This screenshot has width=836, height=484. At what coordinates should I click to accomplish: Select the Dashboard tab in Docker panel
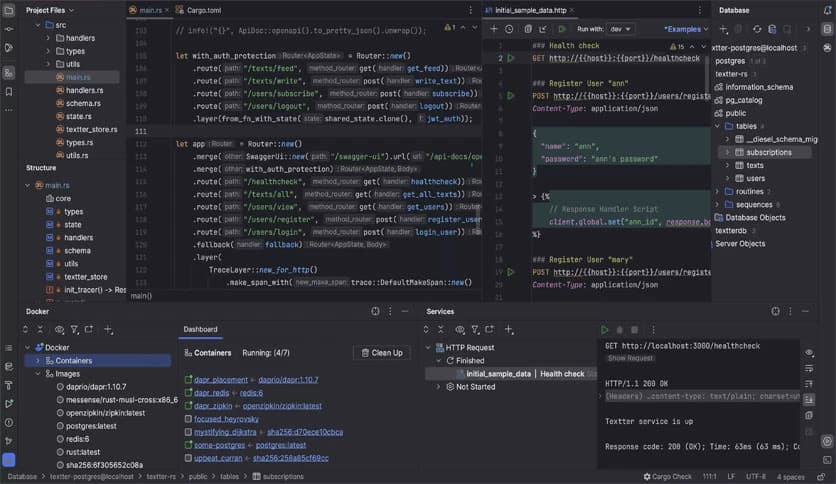point(200,329)
